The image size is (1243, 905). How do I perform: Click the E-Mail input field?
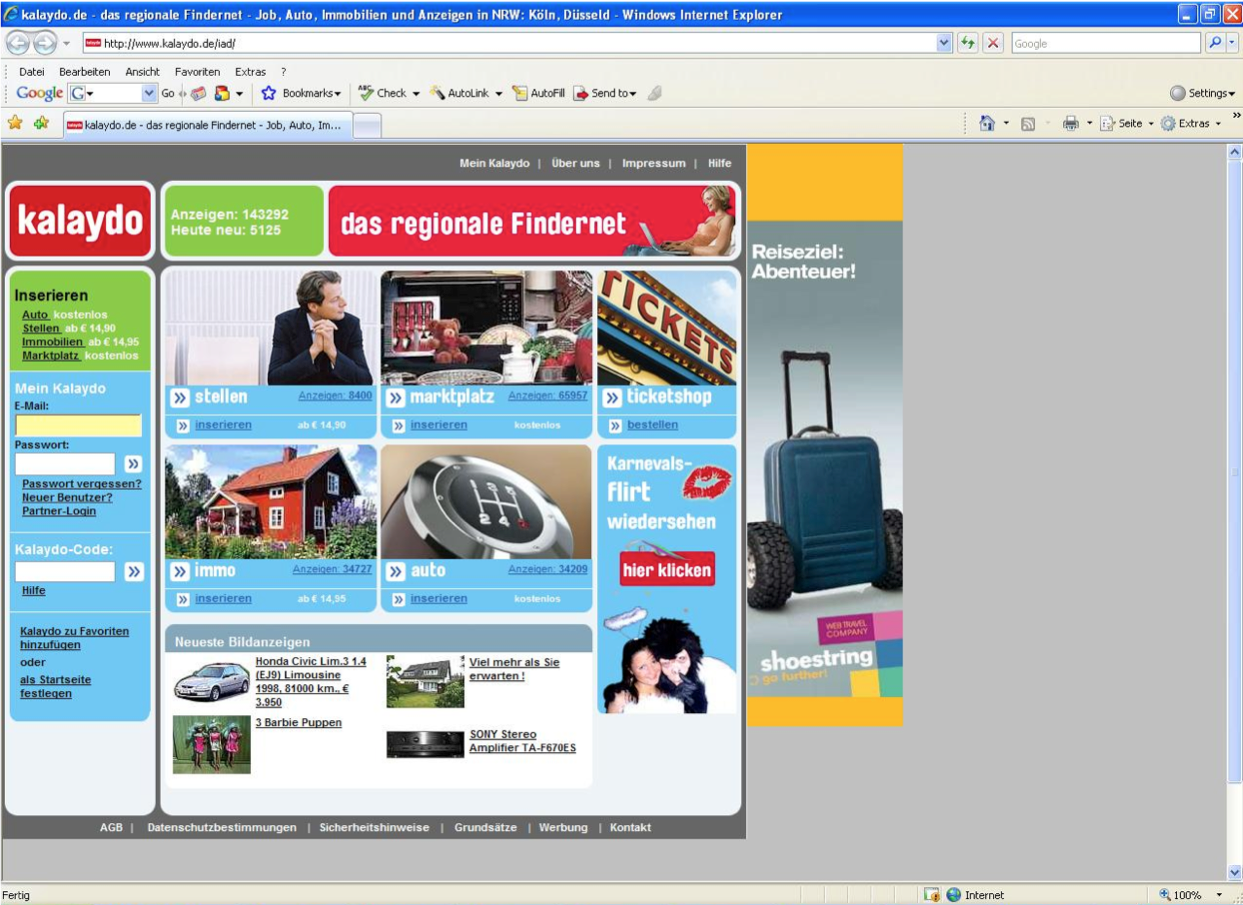tap(79, 425)
